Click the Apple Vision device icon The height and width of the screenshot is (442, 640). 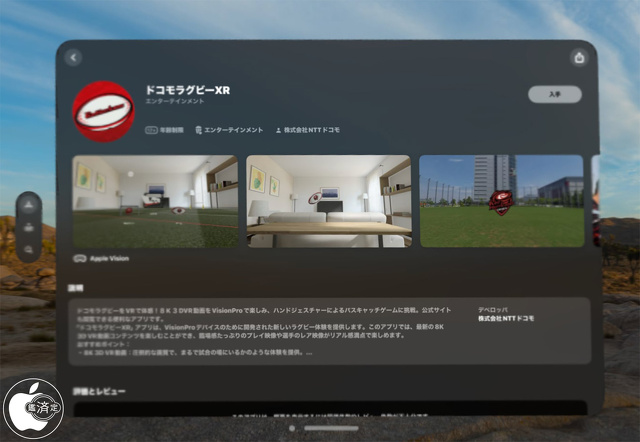(x=80, y=258)
